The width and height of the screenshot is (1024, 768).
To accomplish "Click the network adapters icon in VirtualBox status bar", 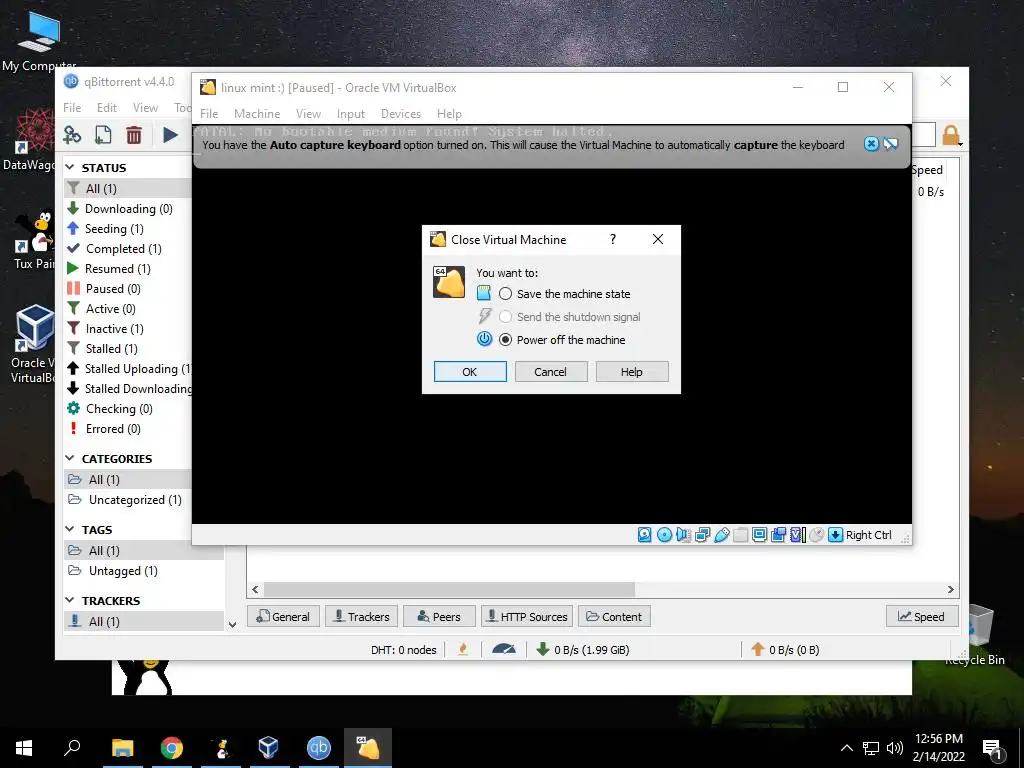I will [x=703, y=535].
